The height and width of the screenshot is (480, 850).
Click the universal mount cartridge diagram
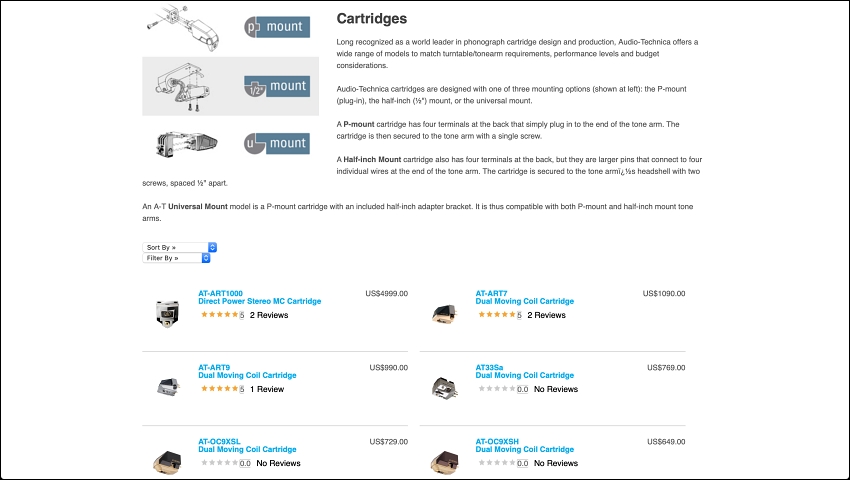(186, 144)
